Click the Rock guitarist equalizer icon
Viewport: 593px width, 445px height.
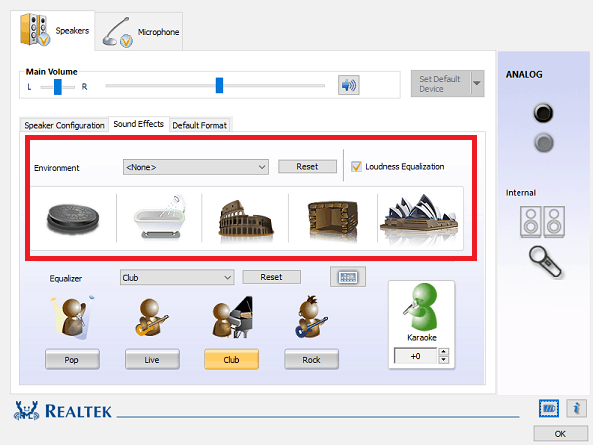pyautogui.click(x=311, y=317)
